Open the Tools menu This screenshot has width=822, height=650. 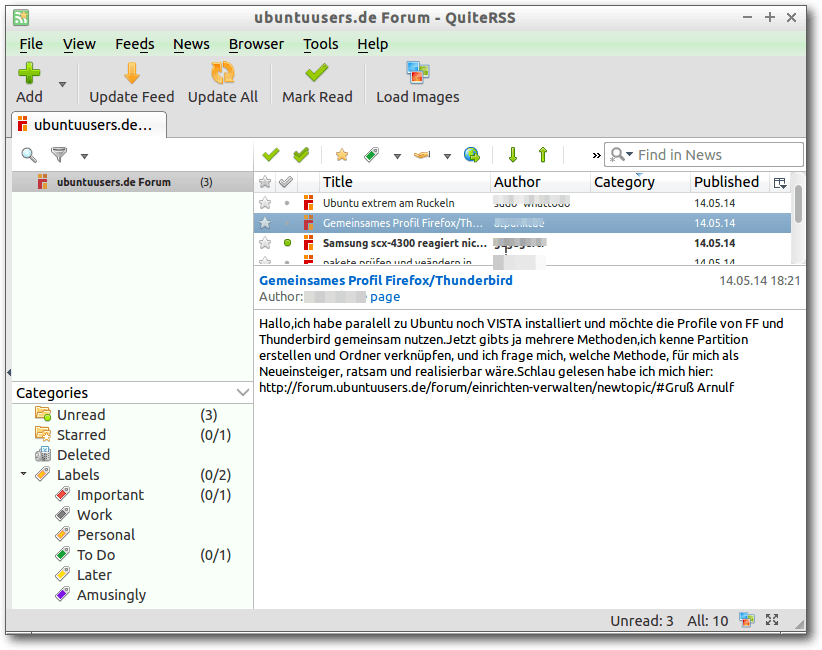click(321, 44)
